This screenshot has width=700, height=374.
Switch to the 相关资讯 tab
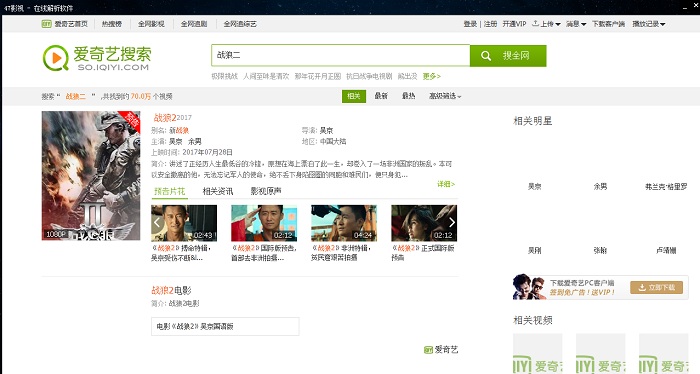tap(218, 191)
